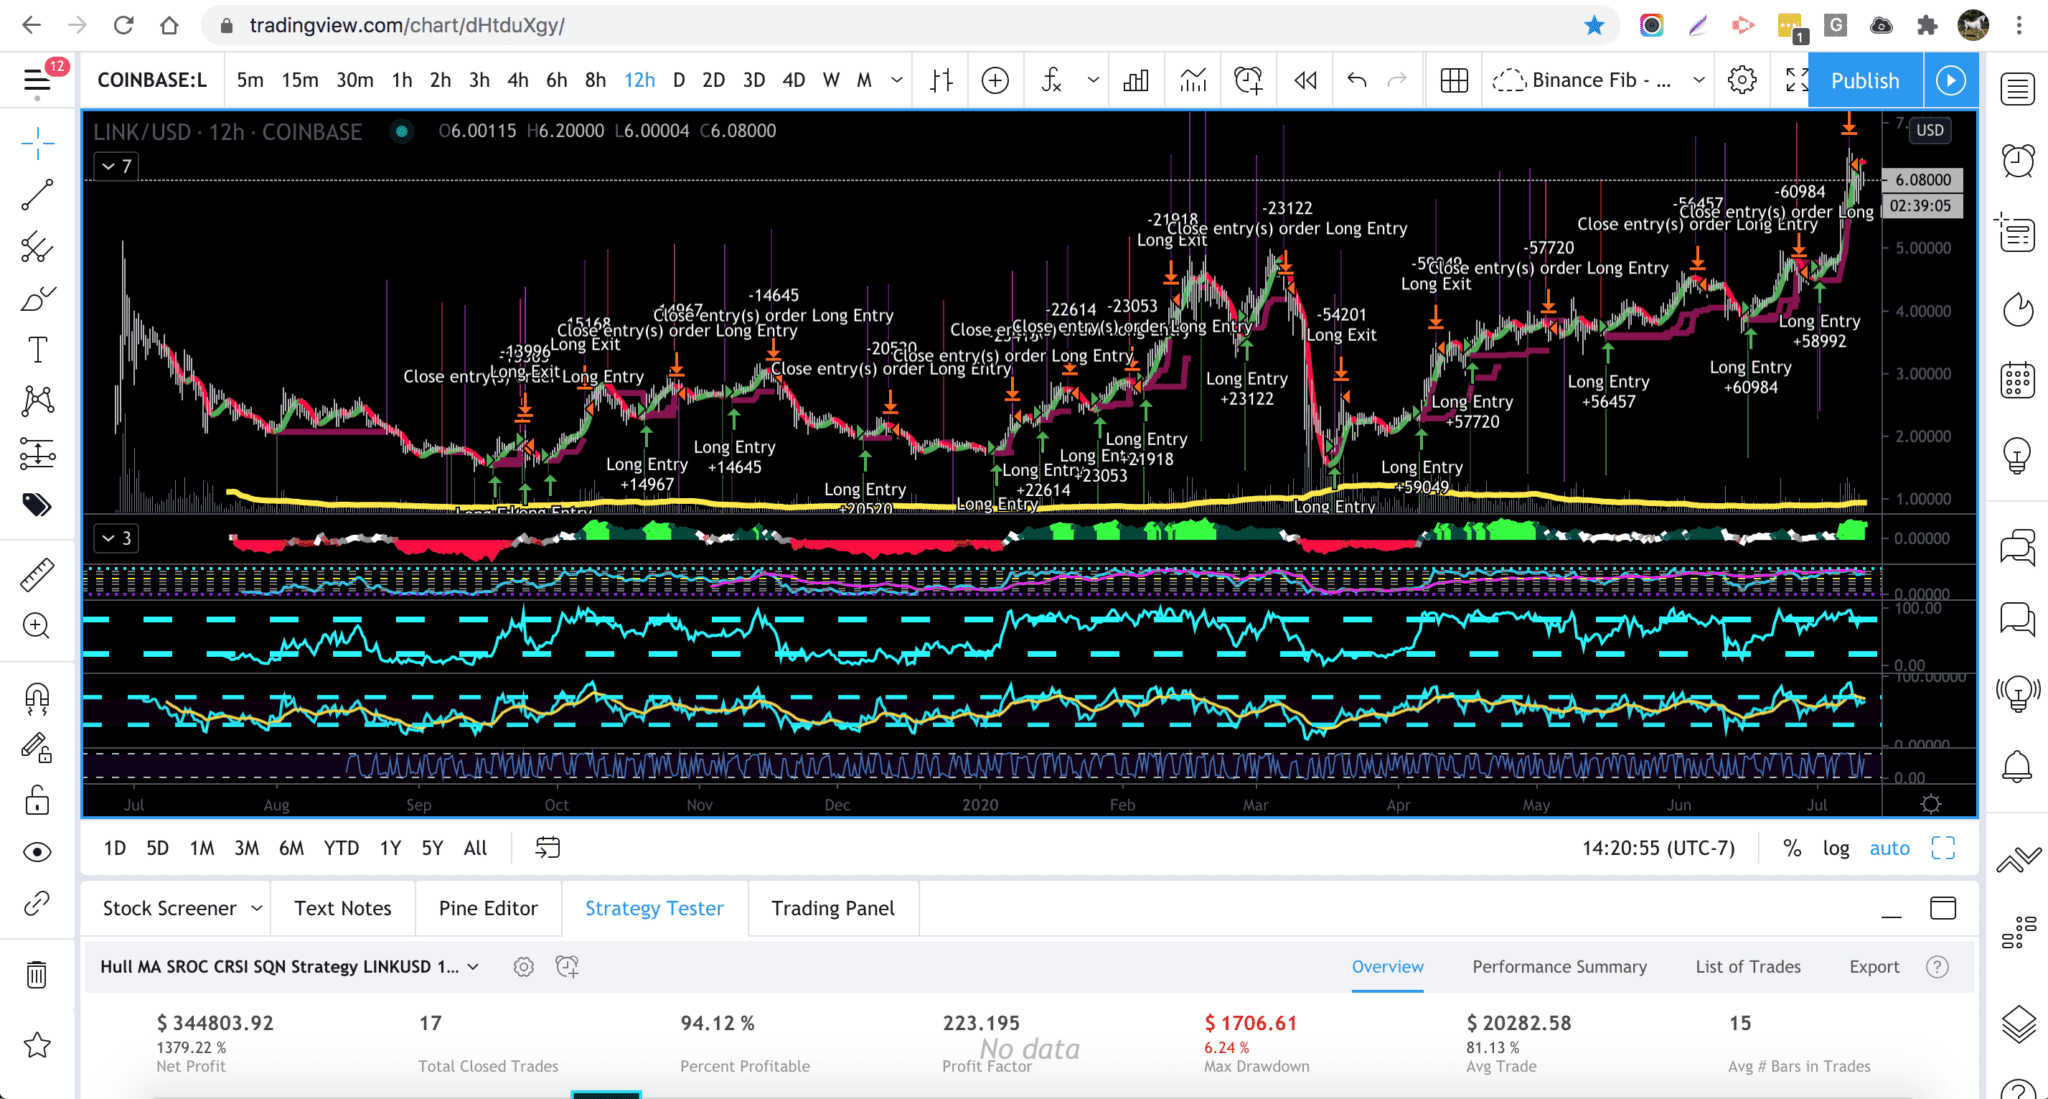Toggle percentage scale mode
Image resolution: width=2048 pixels, height=1099 pixels.
(x=1792, y=848)
